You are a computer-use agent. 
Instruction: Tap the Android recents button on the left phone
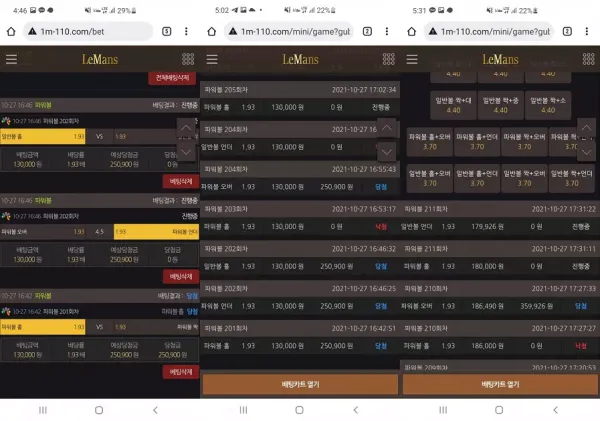(43, 410)
